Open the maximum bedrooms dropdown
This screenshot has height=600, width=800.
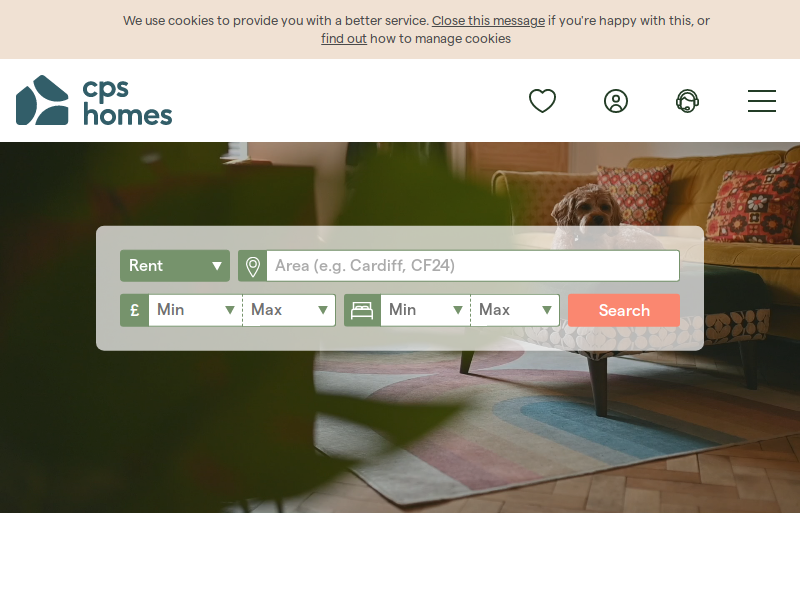pyautogui.click(x=515, y=310)
